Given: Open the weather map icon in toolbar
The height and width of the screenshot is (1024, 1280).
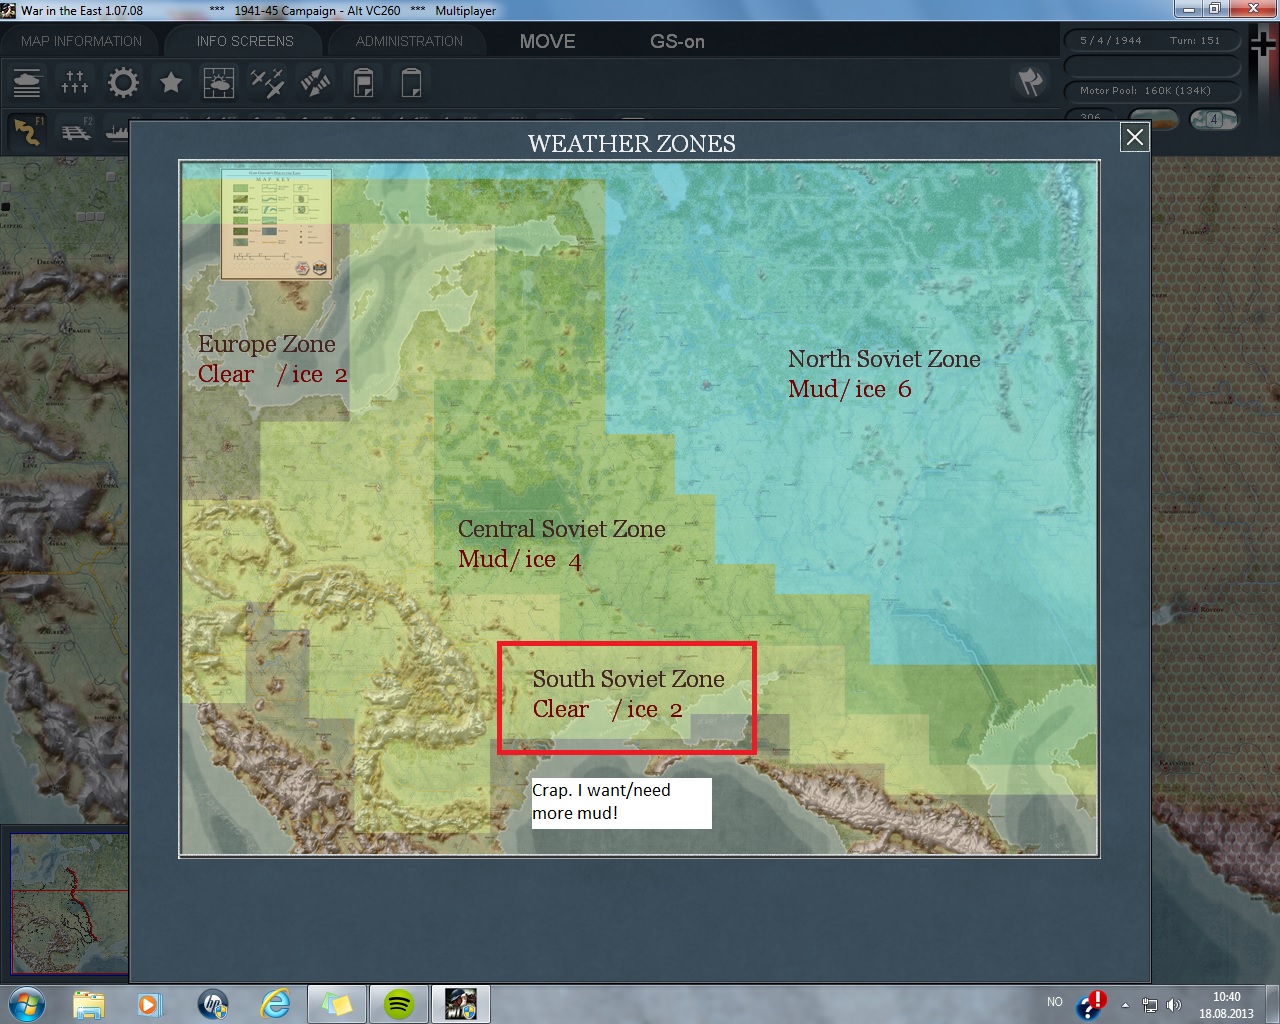Looking at the screenshot, I should 219,82.
